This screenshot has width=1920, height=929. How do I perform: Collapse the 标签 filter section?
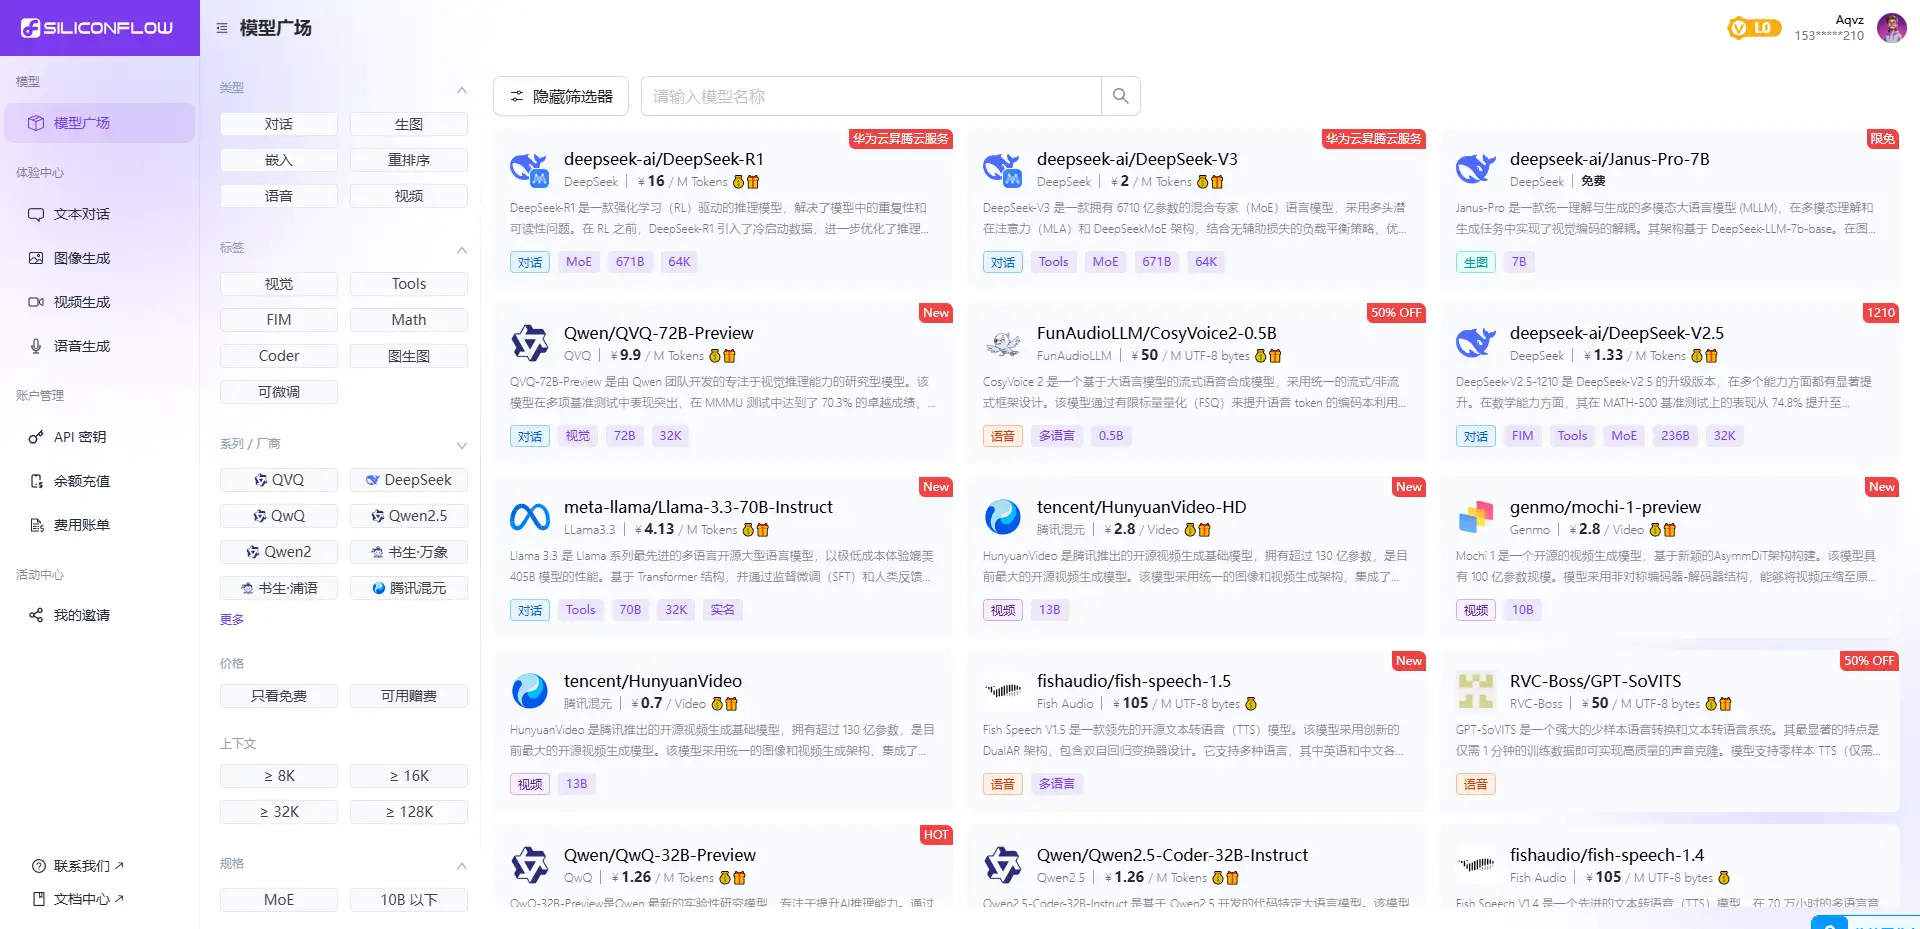(461, 249)
